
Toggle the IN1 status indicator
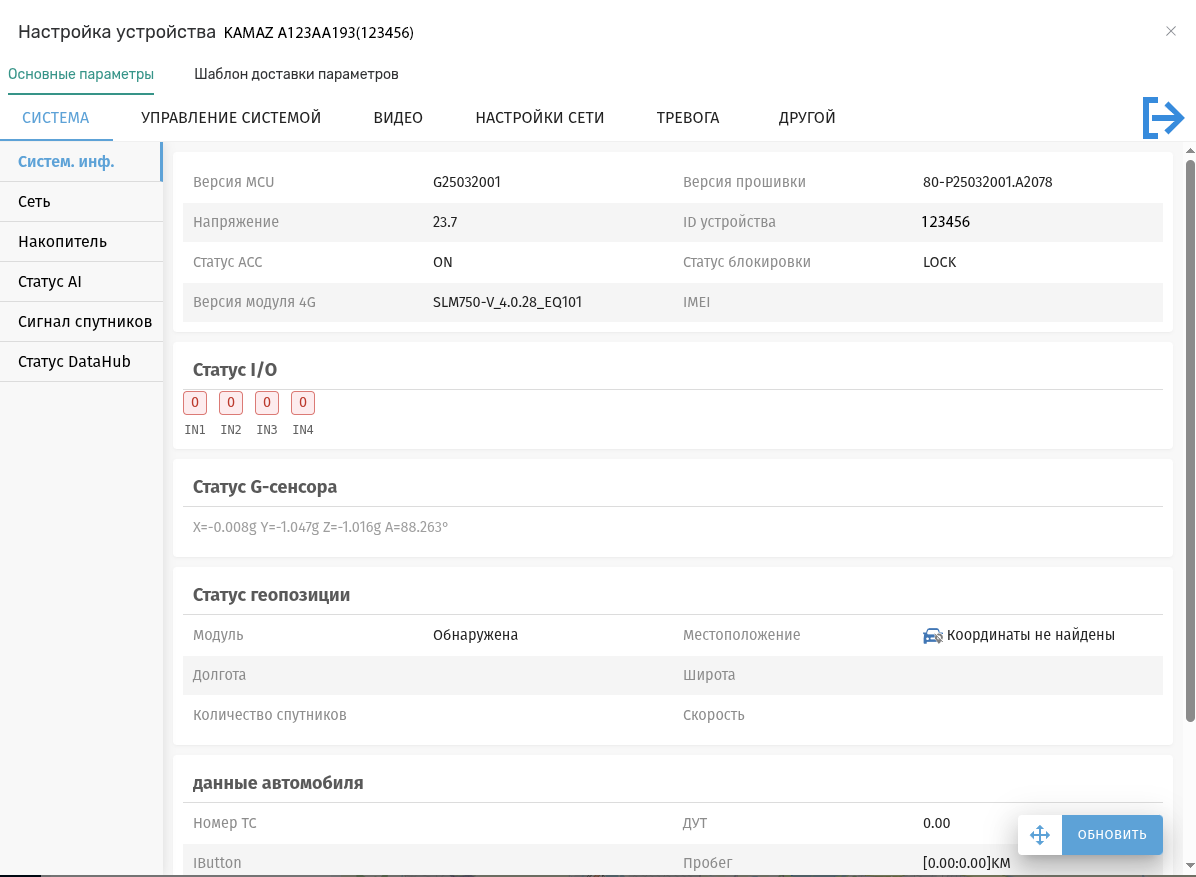195,403
